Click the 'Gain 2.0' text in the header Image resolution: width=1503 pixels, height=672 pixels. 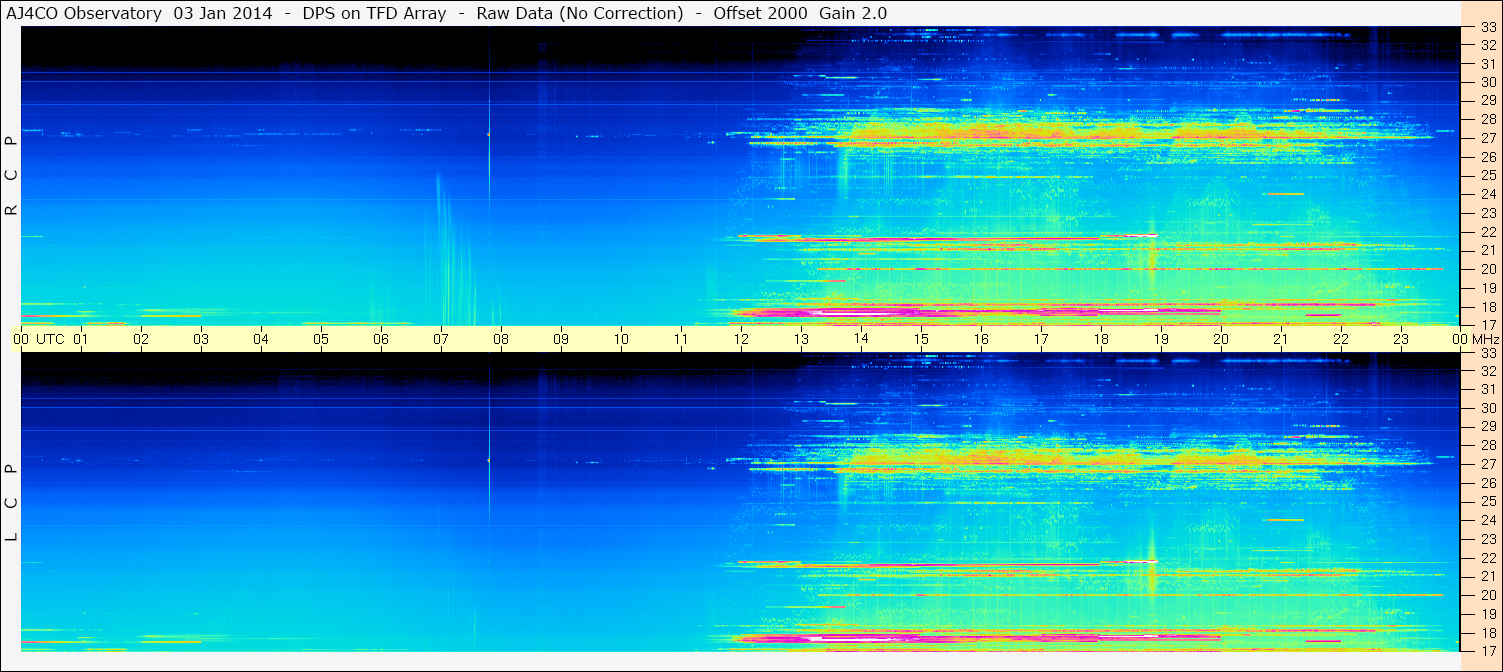pos(852,13)
